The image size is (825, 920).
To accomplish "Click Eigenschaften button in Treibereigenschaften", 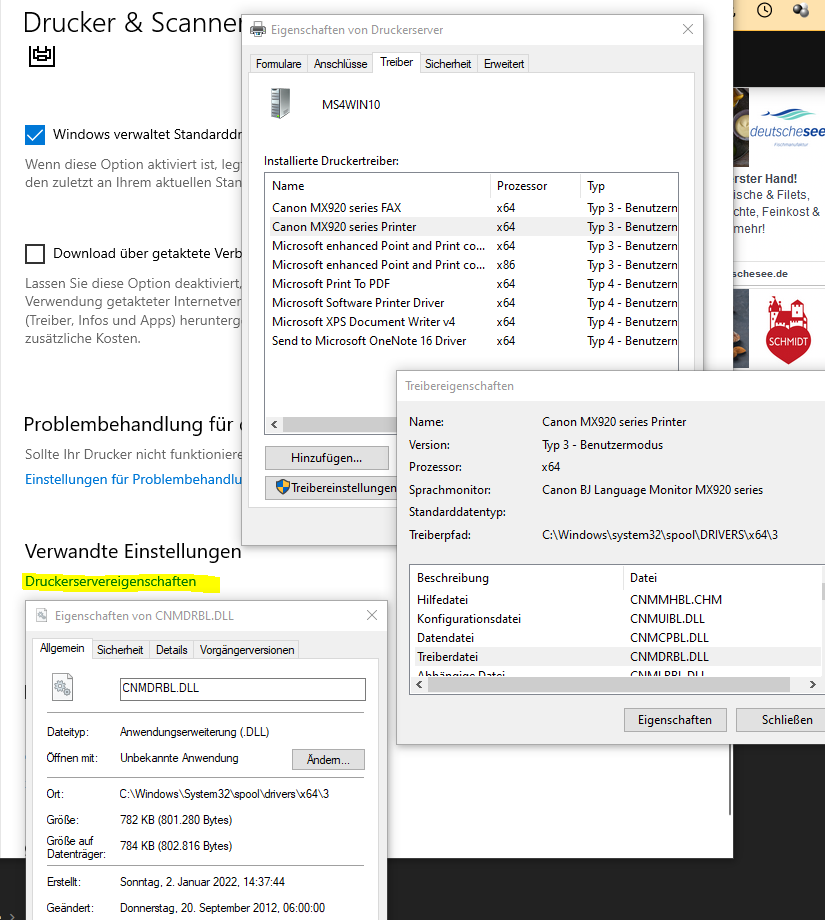I will click(675, 719).
